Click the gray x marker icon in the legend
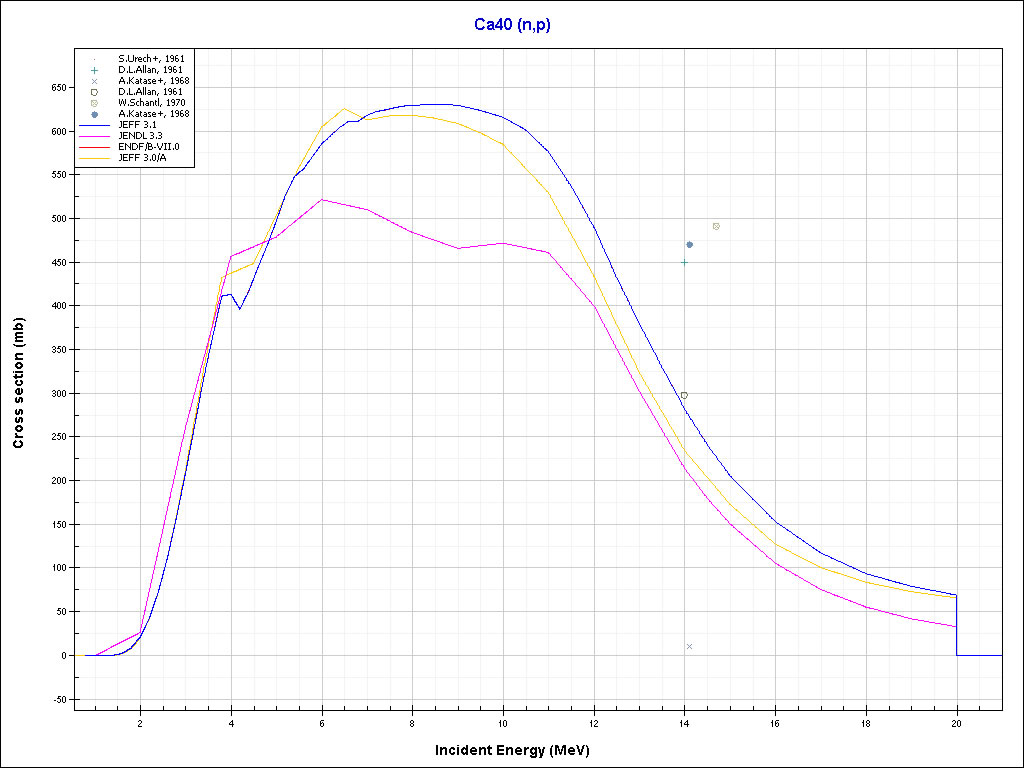1024x768 pixels. 94,81
